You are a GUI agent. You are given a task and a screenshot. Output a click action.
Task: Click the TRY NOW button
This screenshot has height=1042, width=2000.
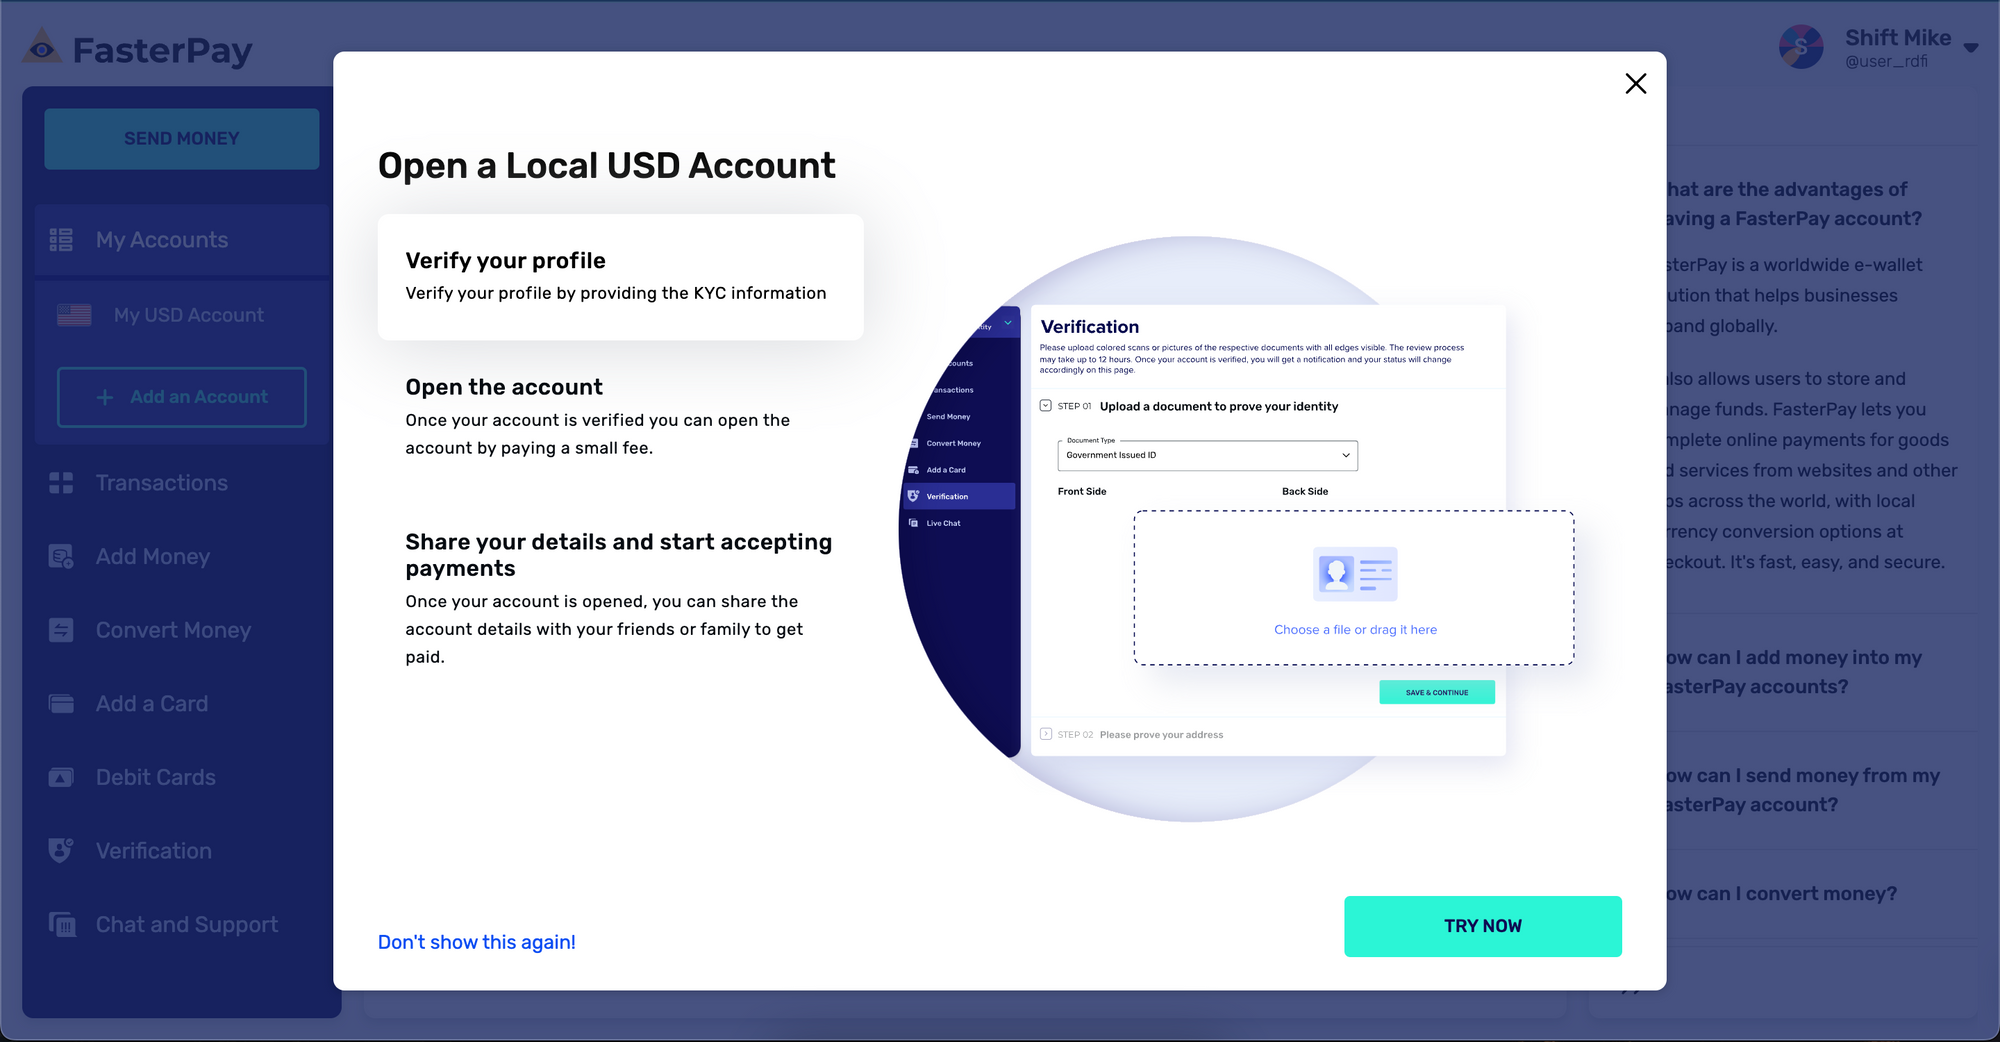pos(1482,926)
